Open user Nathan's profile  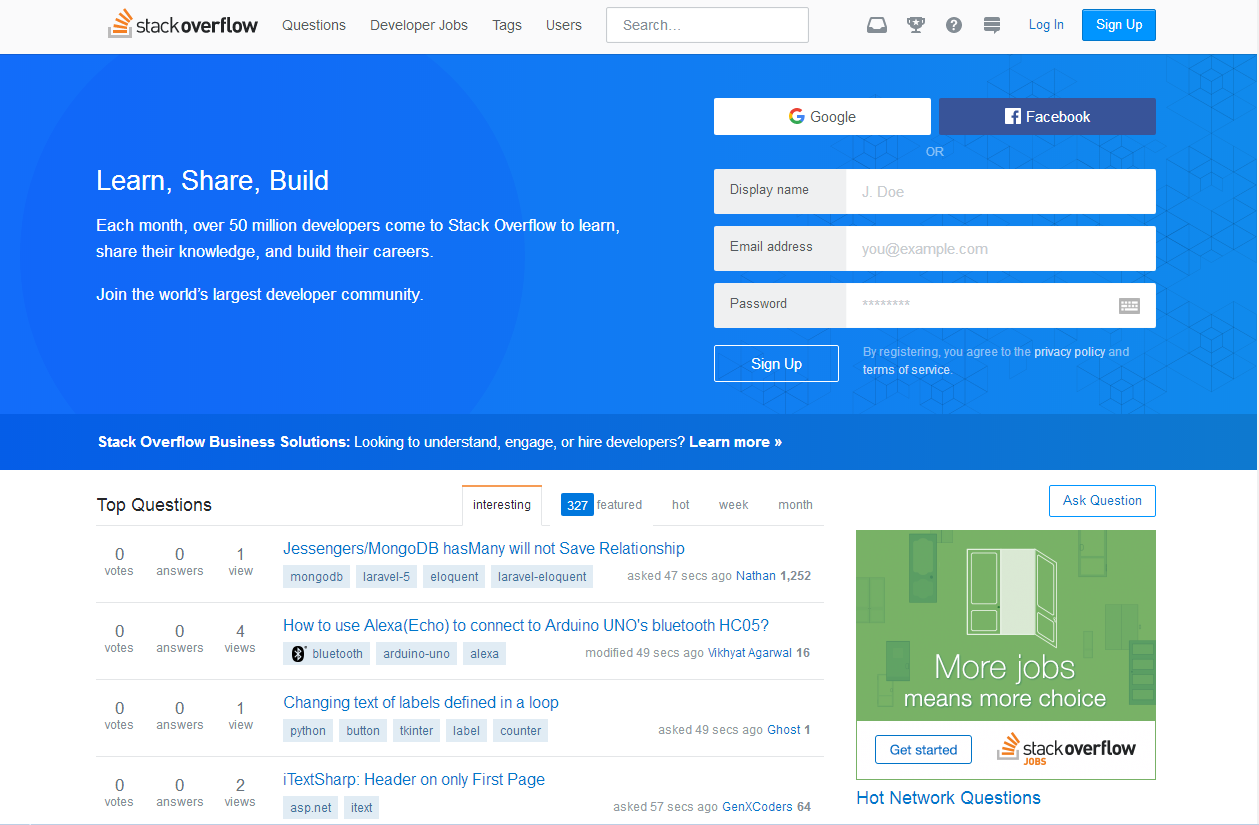pyautogui.click(x=756, y=576)
